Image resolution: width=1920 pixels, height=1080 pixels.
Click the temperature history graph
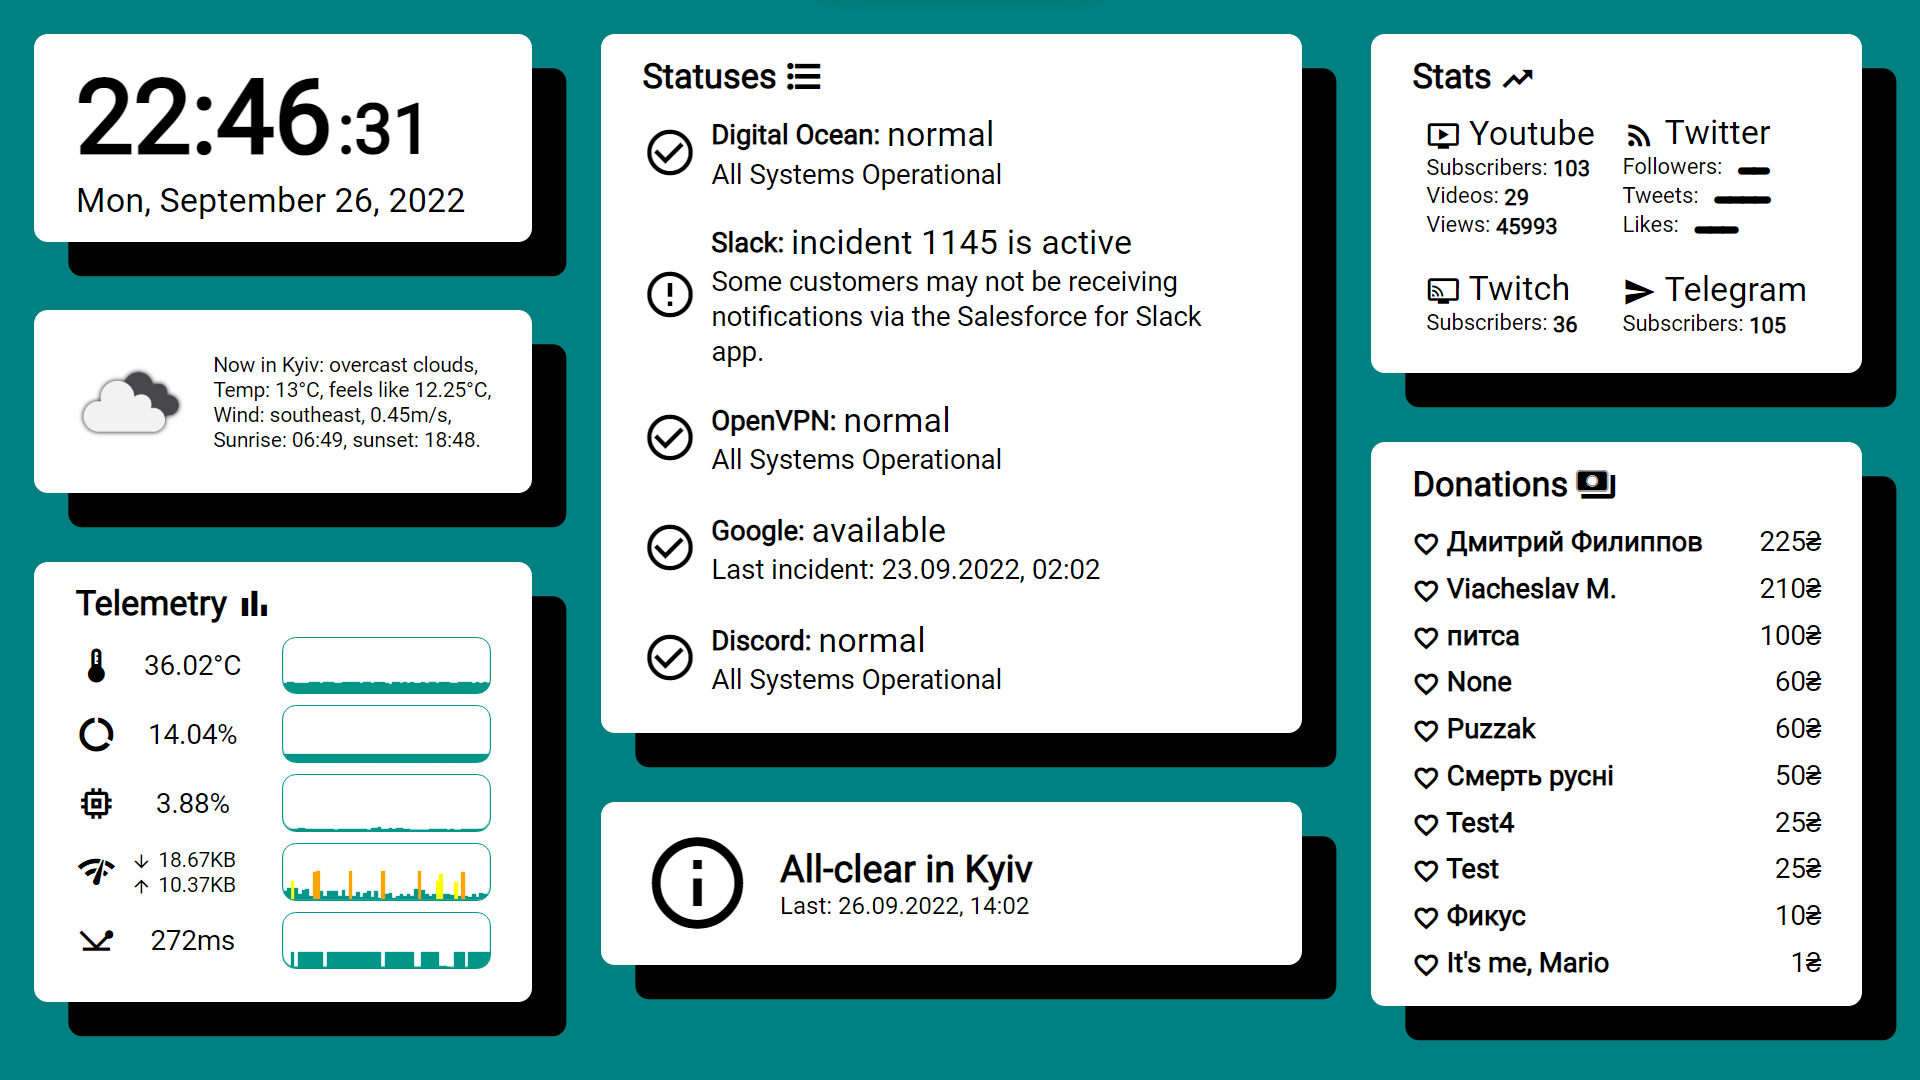coord(386,665)
